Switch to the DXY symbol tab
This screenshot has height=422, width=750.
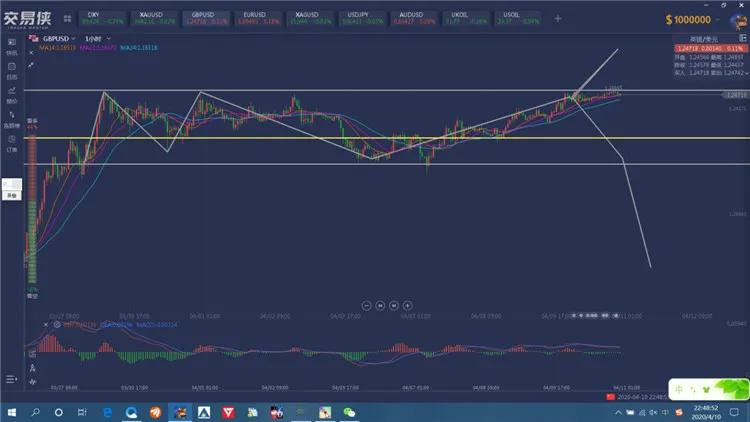pos(103,18)
